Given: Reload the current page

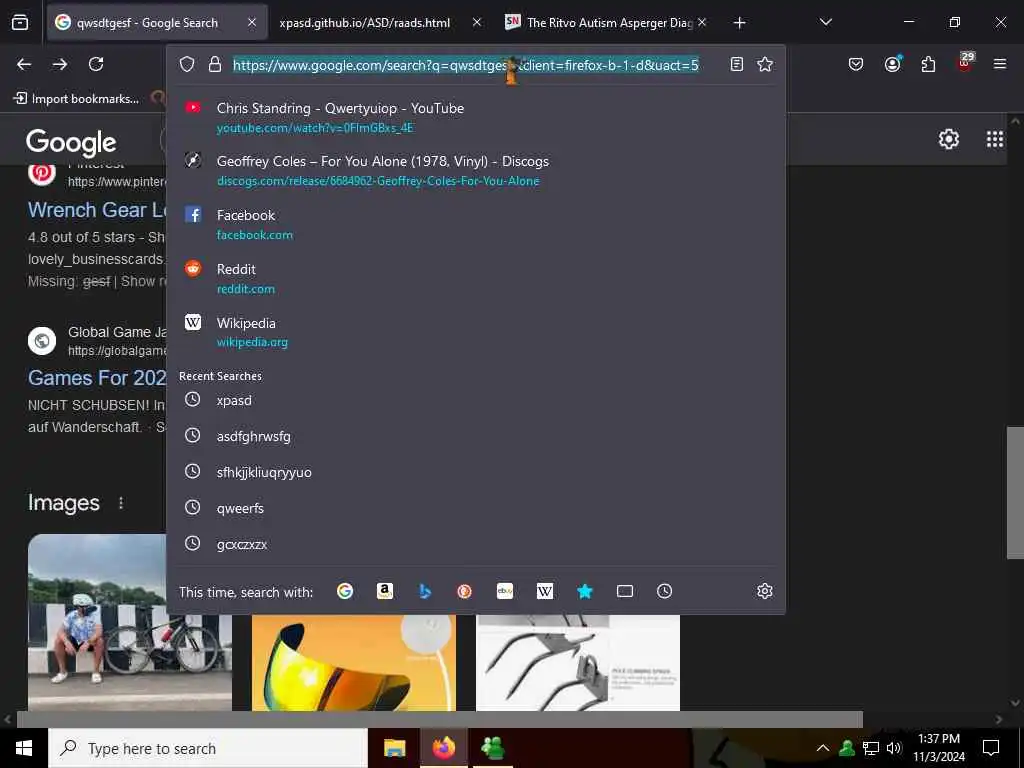Looking at the screenshot, I should pyautogui.click(x=96, y=64).
